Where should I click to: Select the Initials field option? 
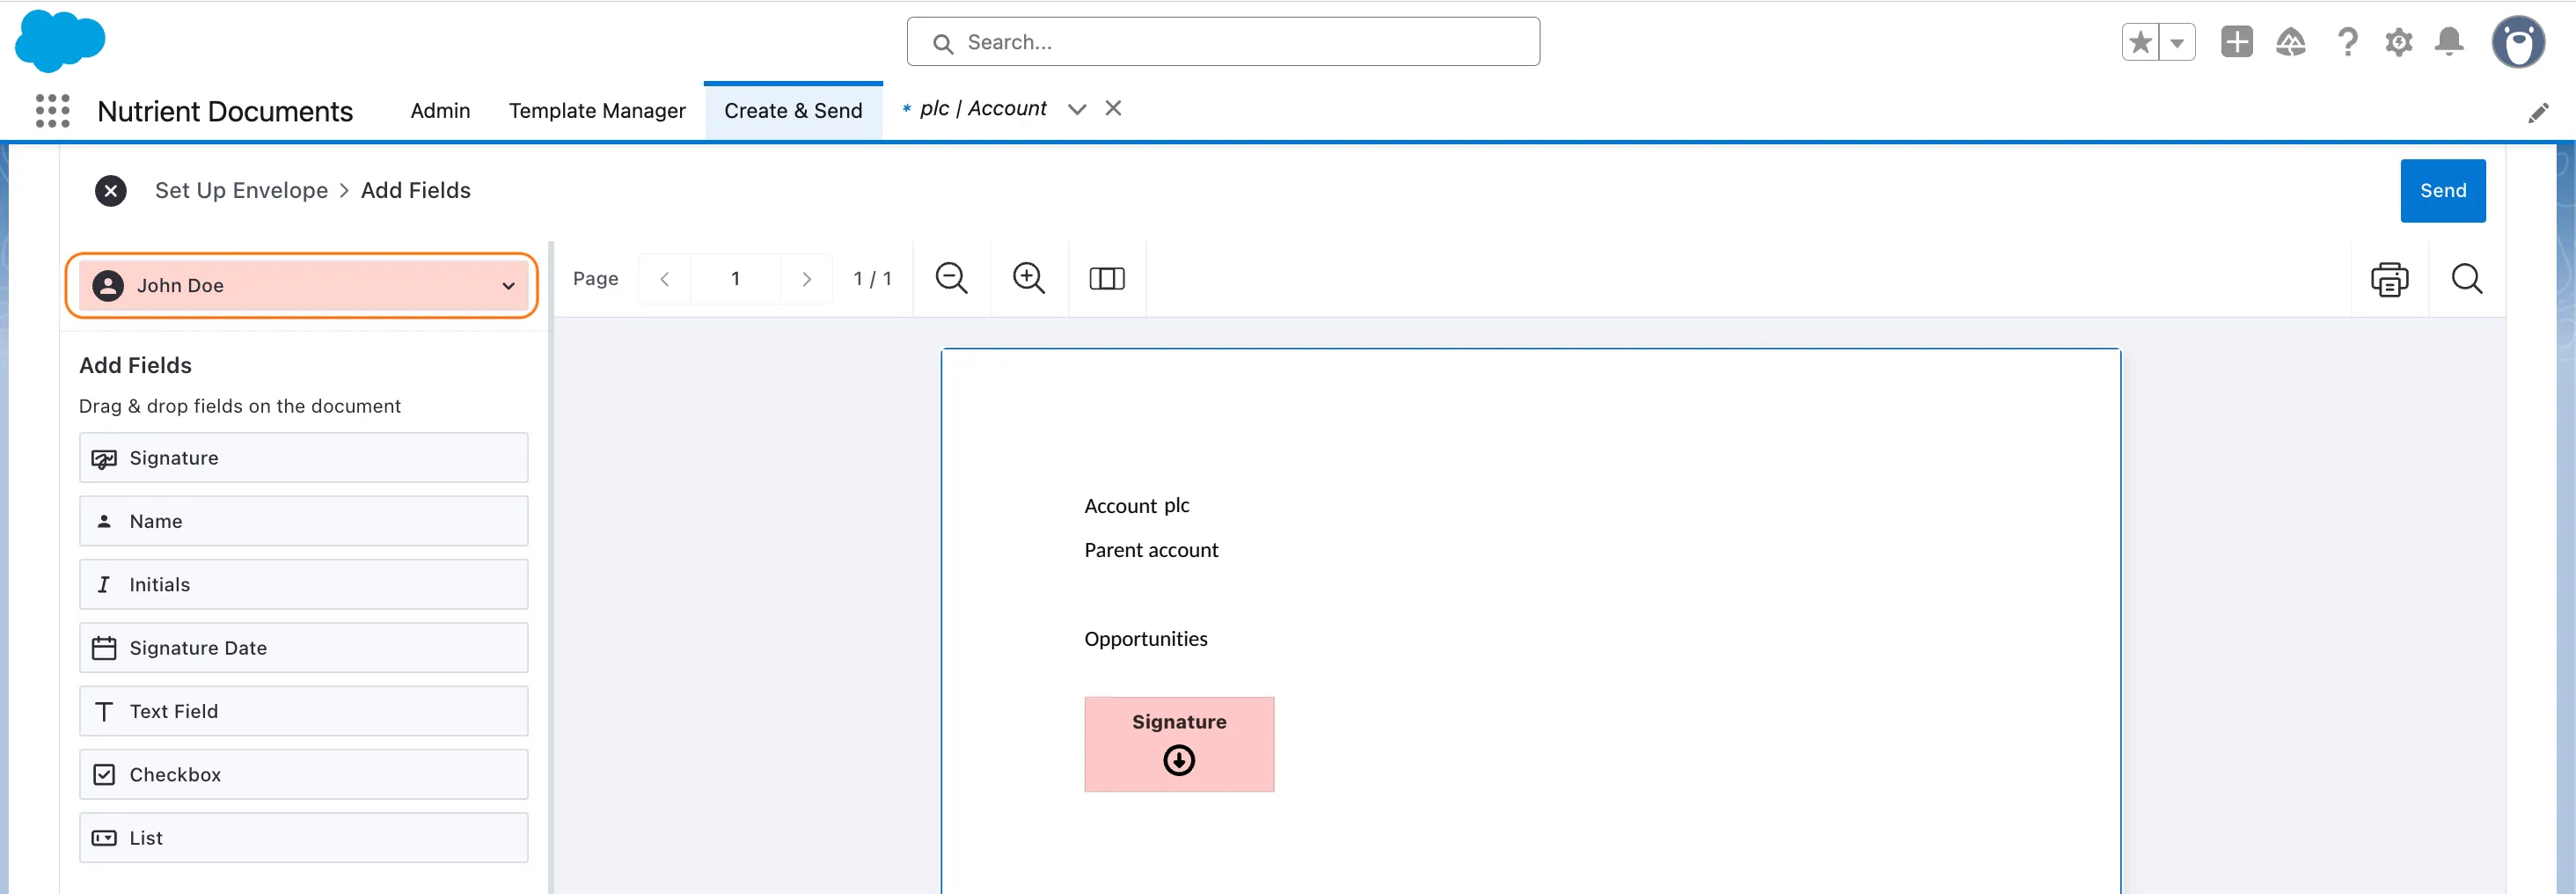[x=303, y=584]
